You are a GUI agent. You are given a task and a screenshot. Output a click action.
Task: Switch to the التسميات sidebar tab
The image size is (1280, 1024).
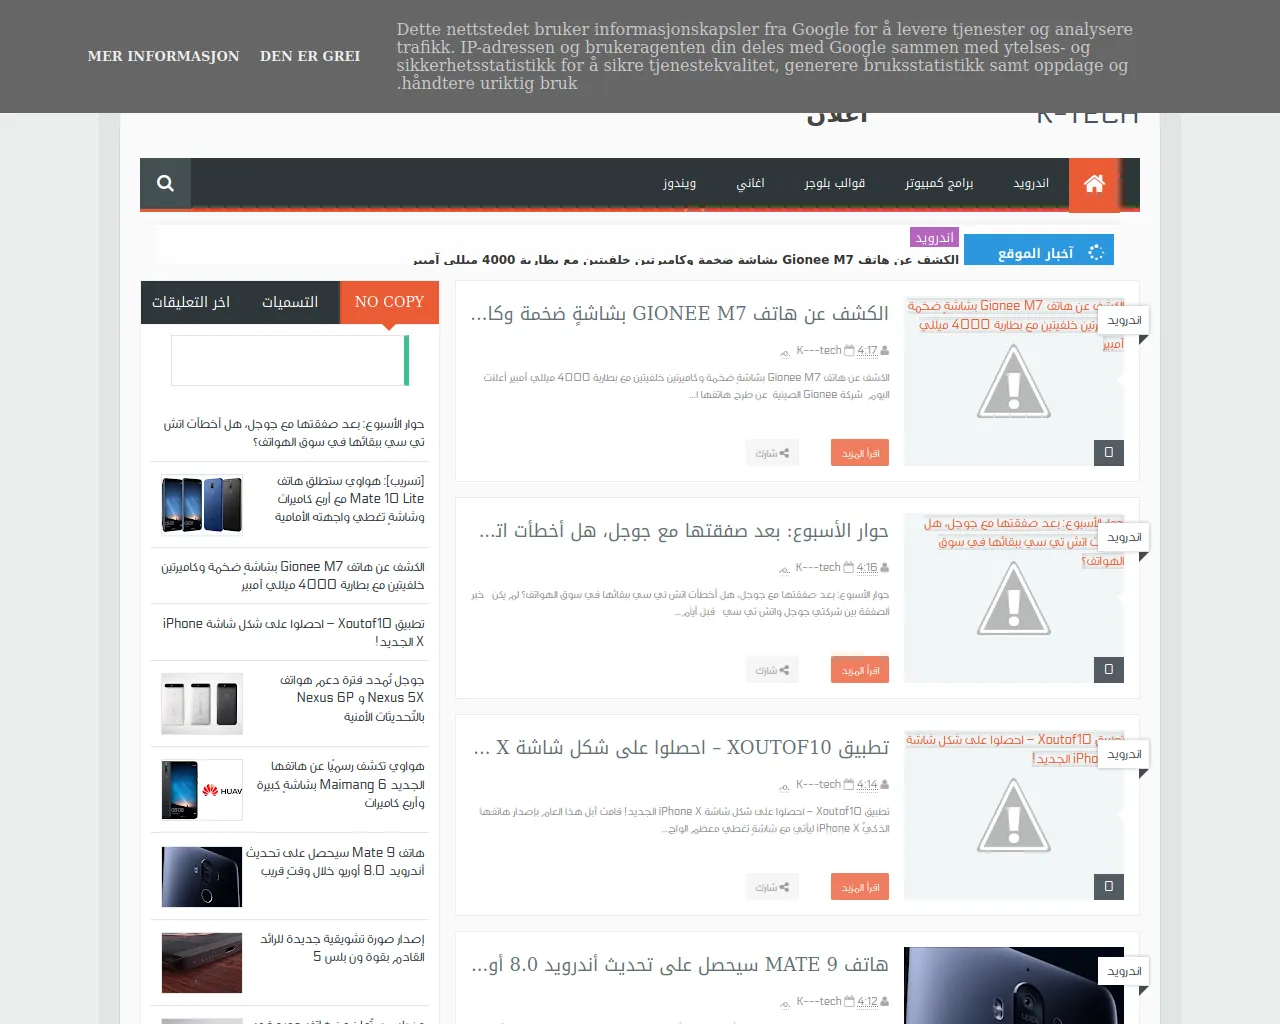point(290,302)
